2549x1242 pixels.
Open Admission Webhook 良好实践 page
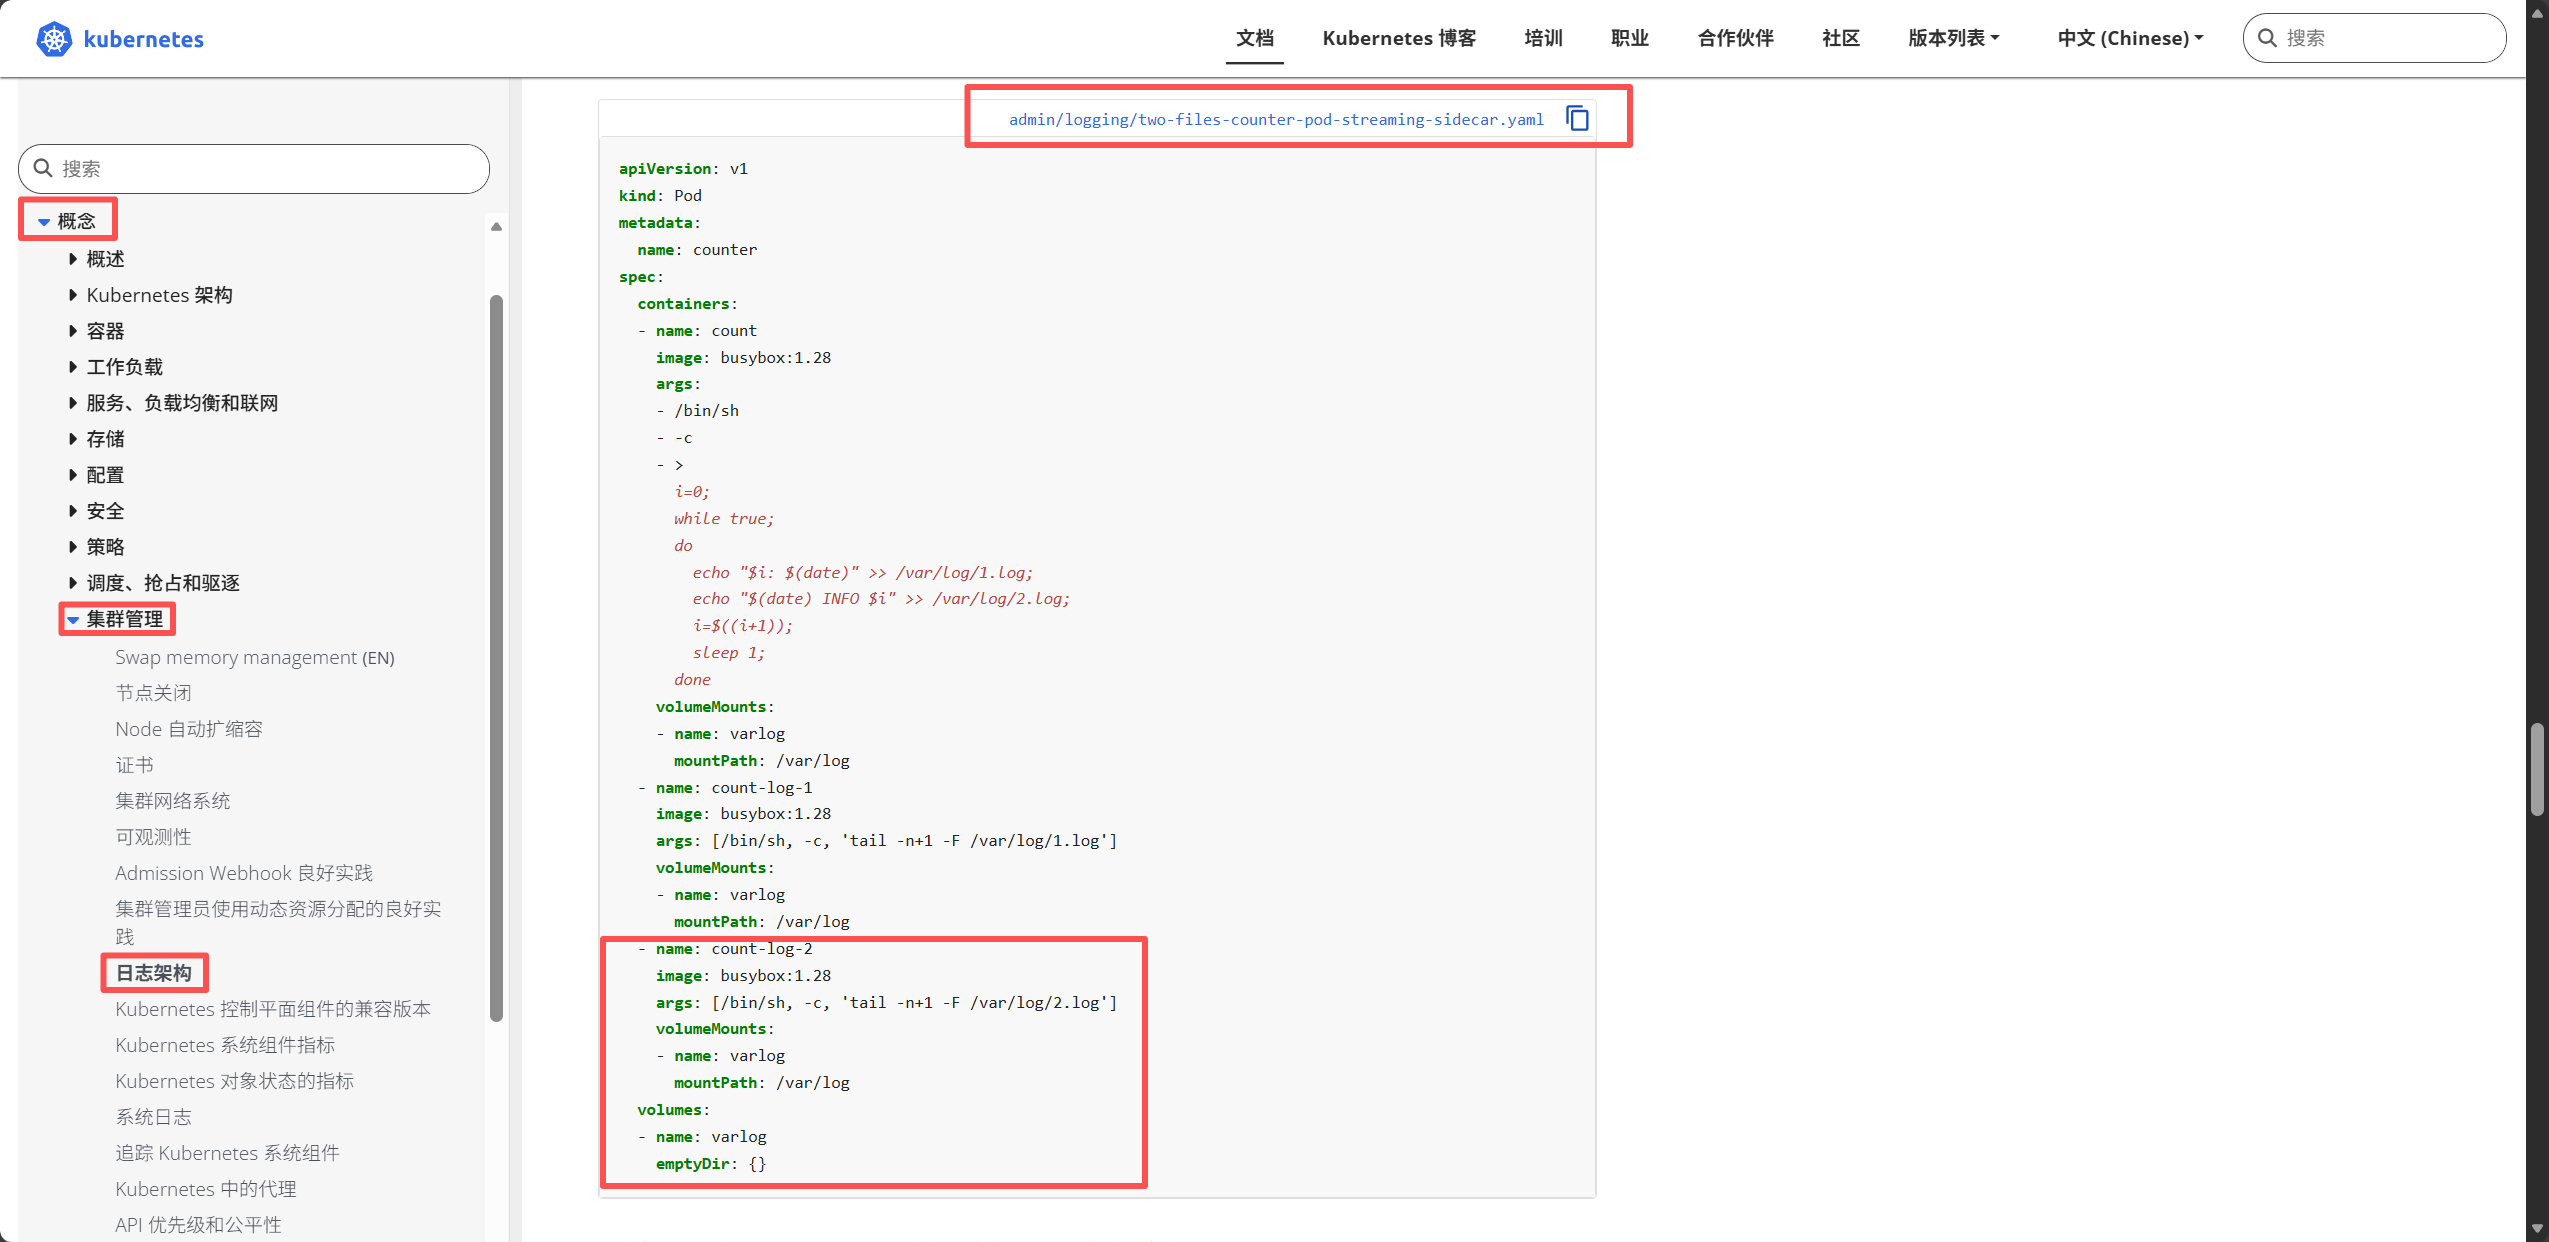pos(244,873)
